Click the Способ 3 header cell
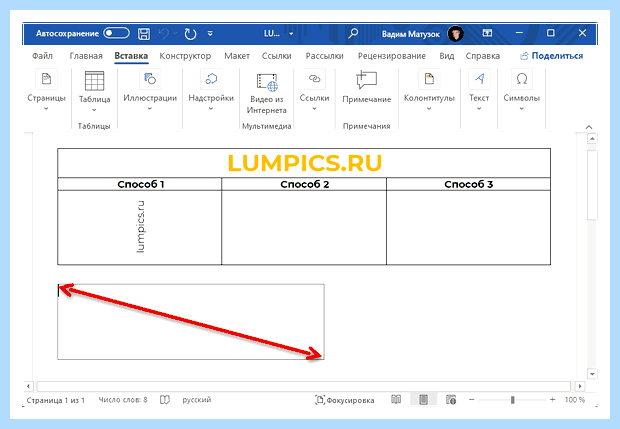Viewport: 620px width, 429px height. [469, 184]
